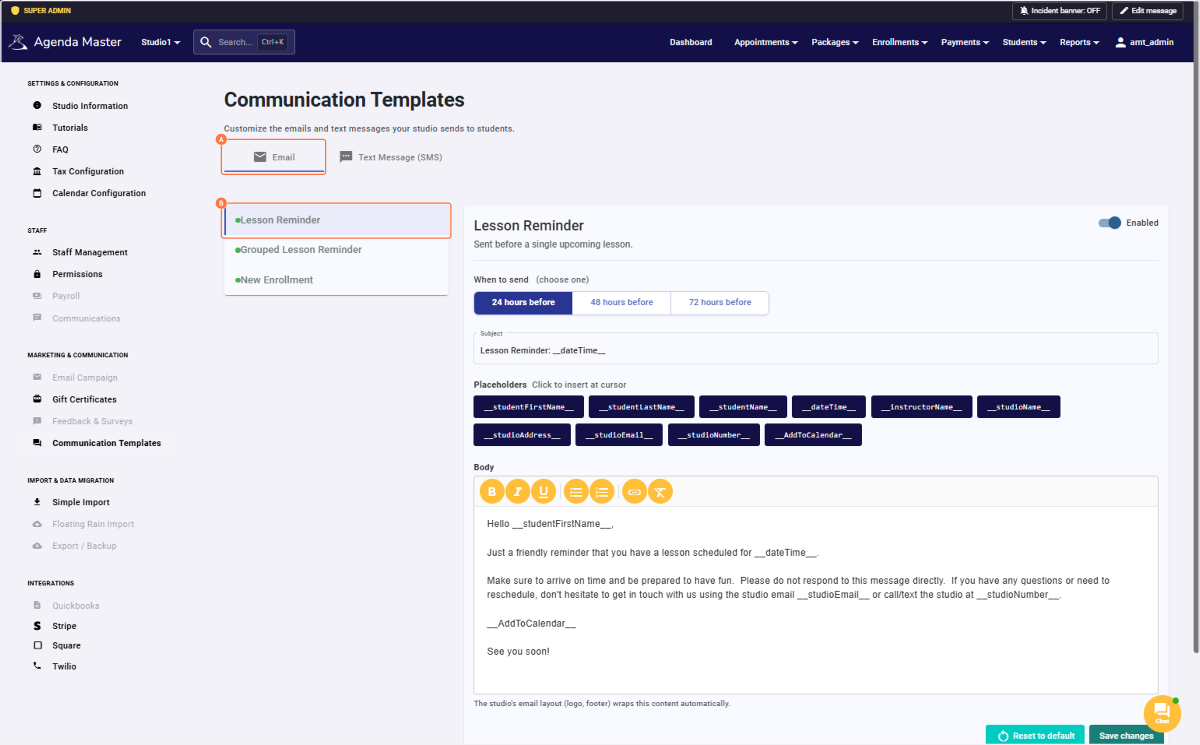1200x745 pixels.
Task: Select 24 hours before send option
Action: tap(523, 302)
